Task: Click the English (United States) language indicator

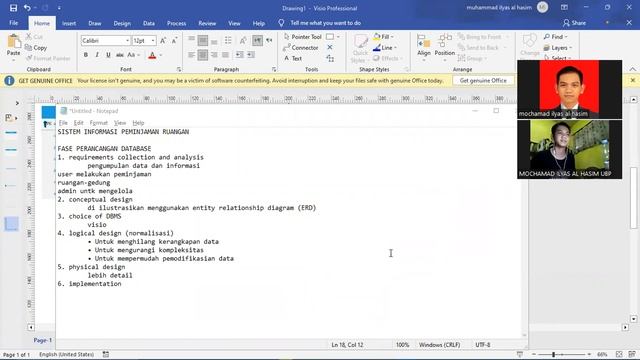Action: [67, 354]
